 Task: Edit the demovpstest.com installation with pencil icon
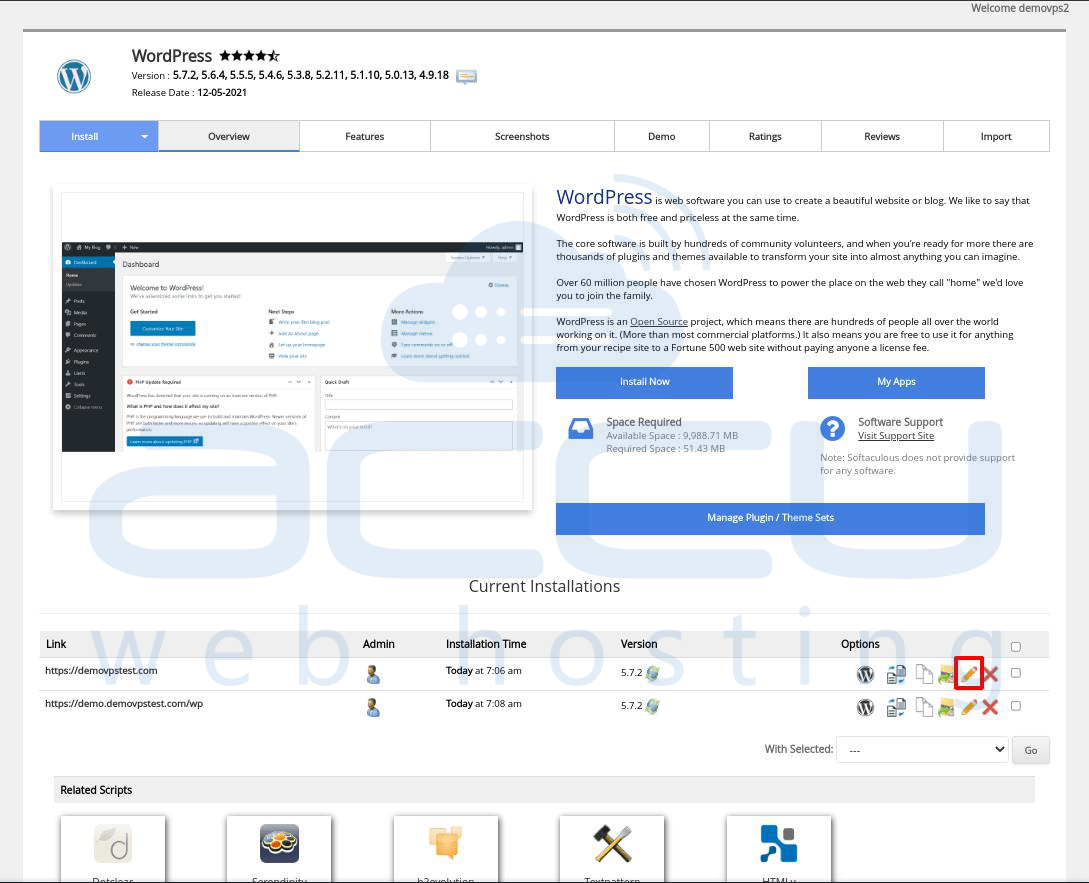tap(969, 673)
